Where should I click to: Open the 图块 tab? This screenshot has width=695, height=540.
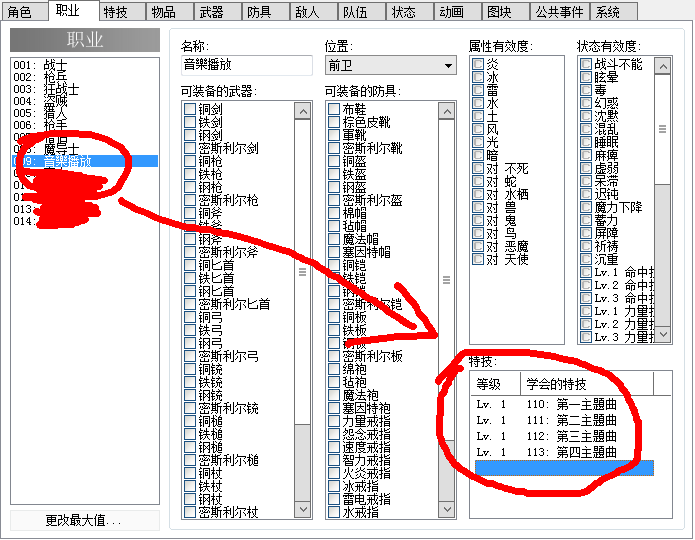pos(505,12)
